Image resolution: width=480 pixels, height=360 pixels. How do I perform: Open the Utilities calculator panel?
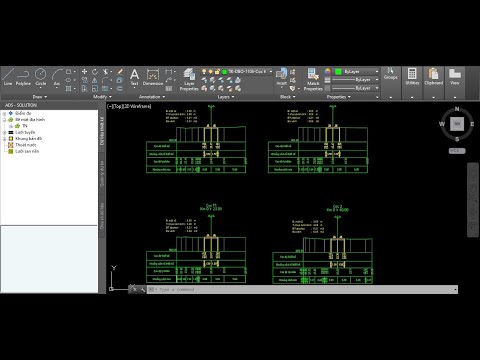(412, 77)
